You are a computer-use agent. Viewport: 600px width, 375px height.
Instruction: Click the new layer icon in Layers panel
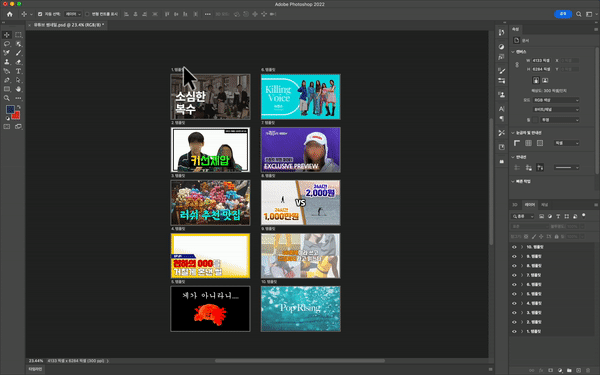tap(578, 370)
